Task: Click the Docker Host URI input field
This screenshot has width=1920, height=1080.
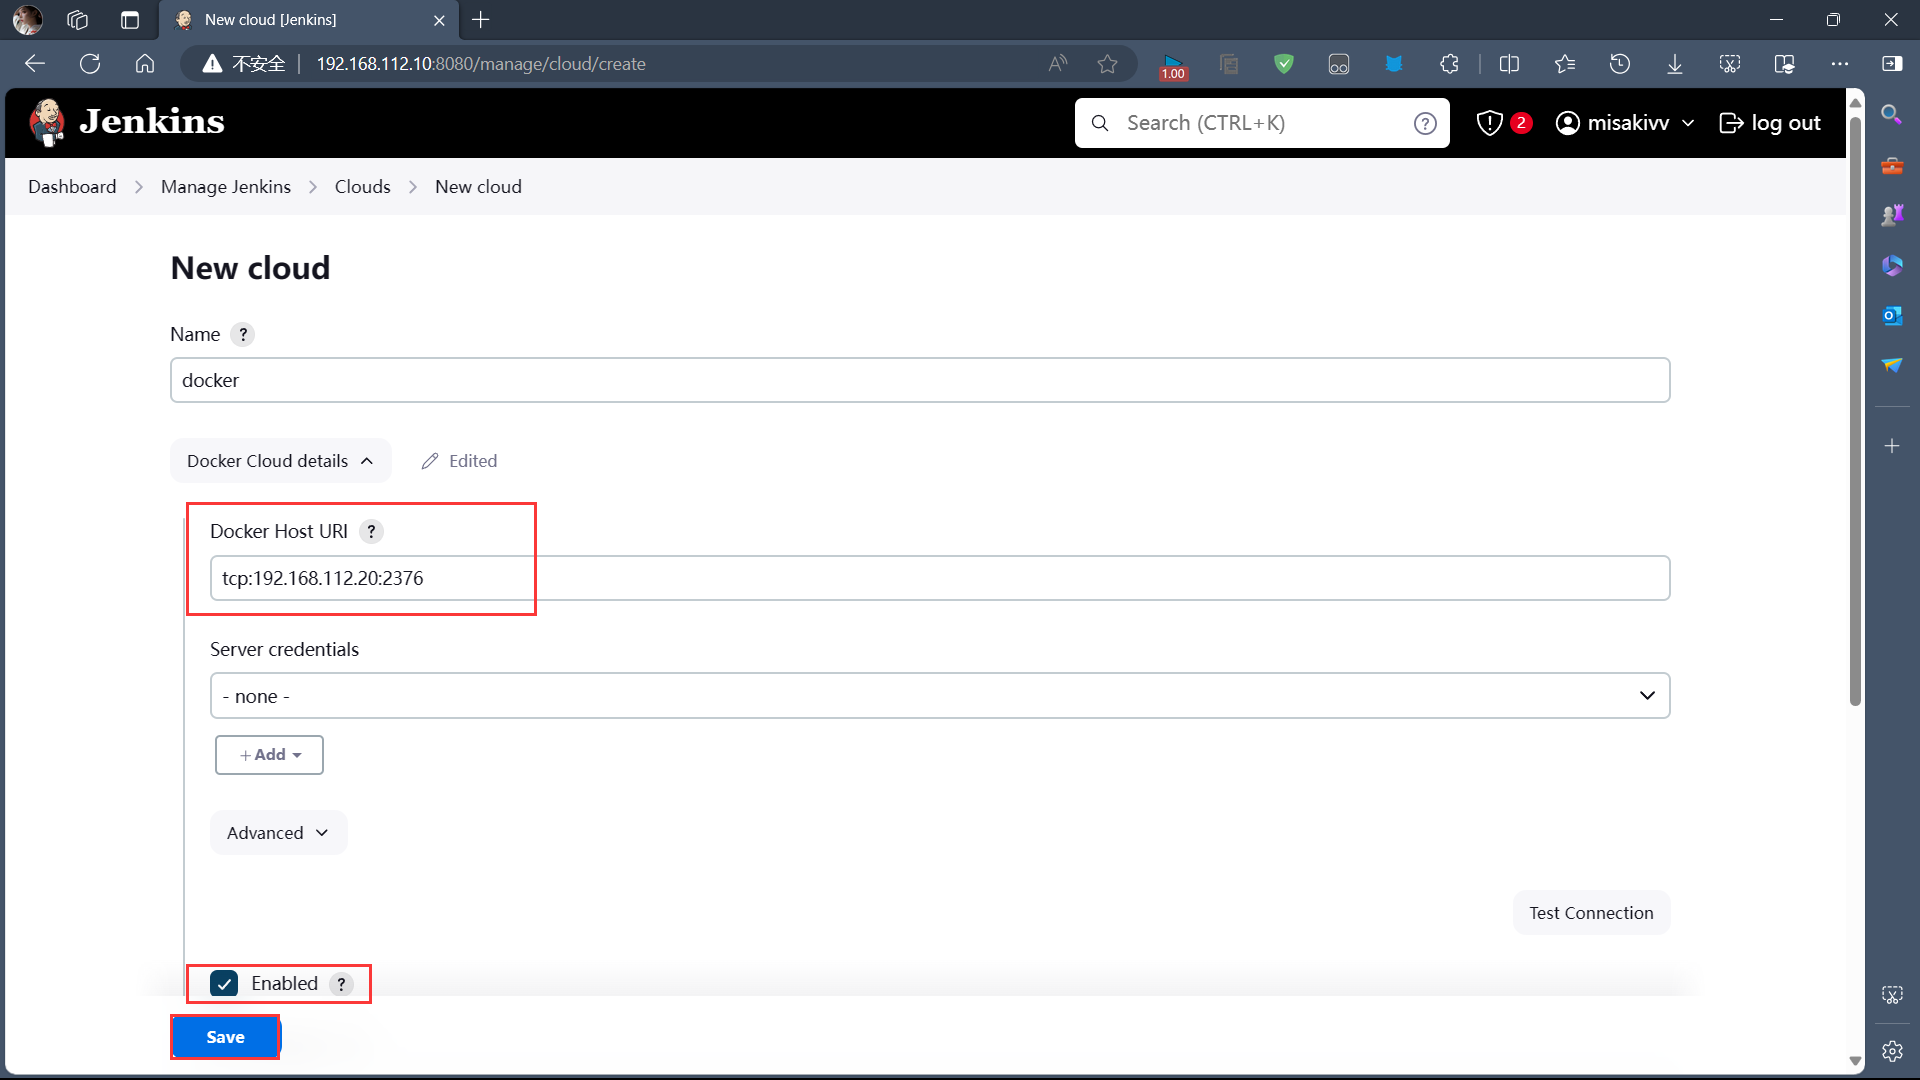Action: (x=939, y=578)
